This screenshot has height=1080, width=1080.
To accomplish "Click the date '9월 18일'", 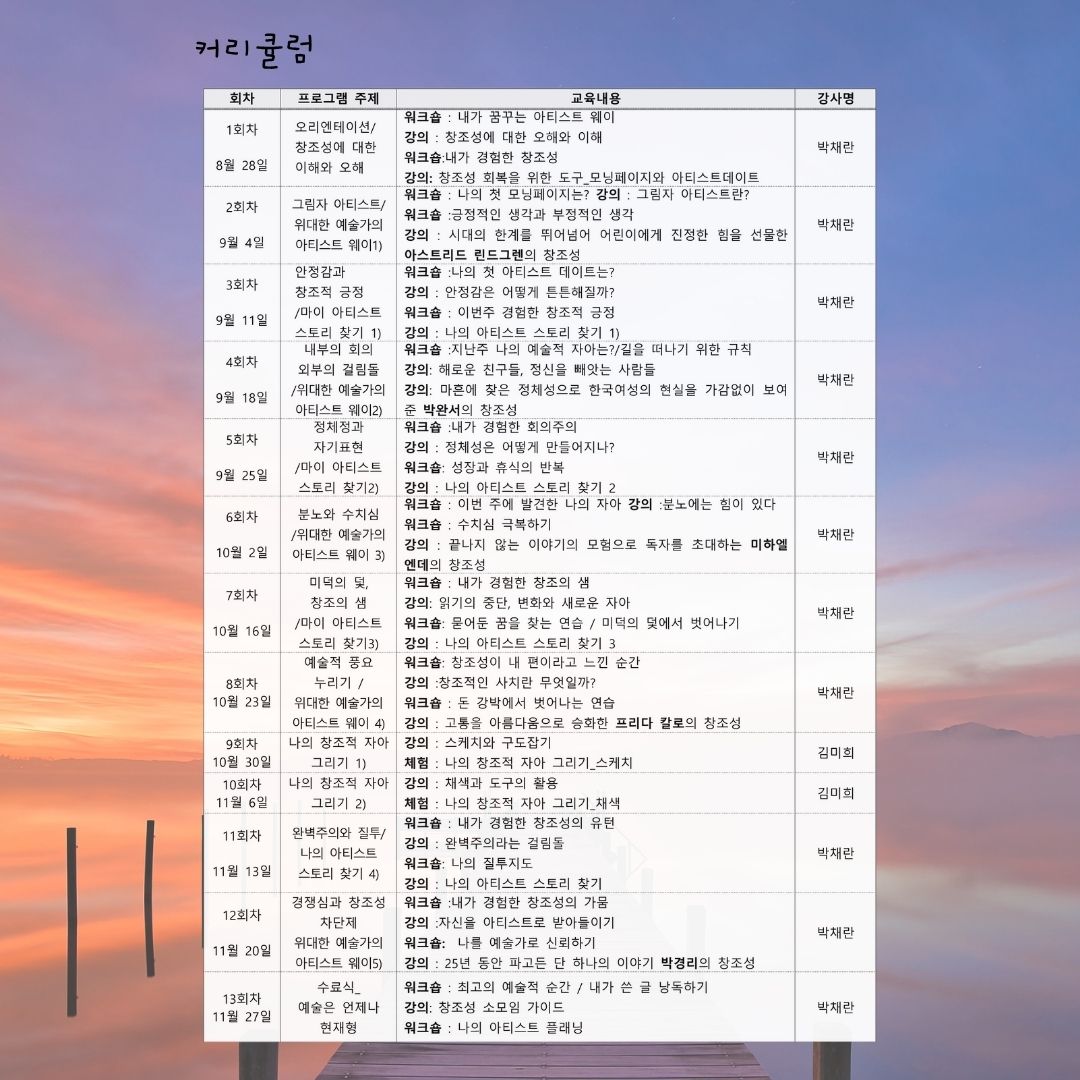I will pos(242,397).
